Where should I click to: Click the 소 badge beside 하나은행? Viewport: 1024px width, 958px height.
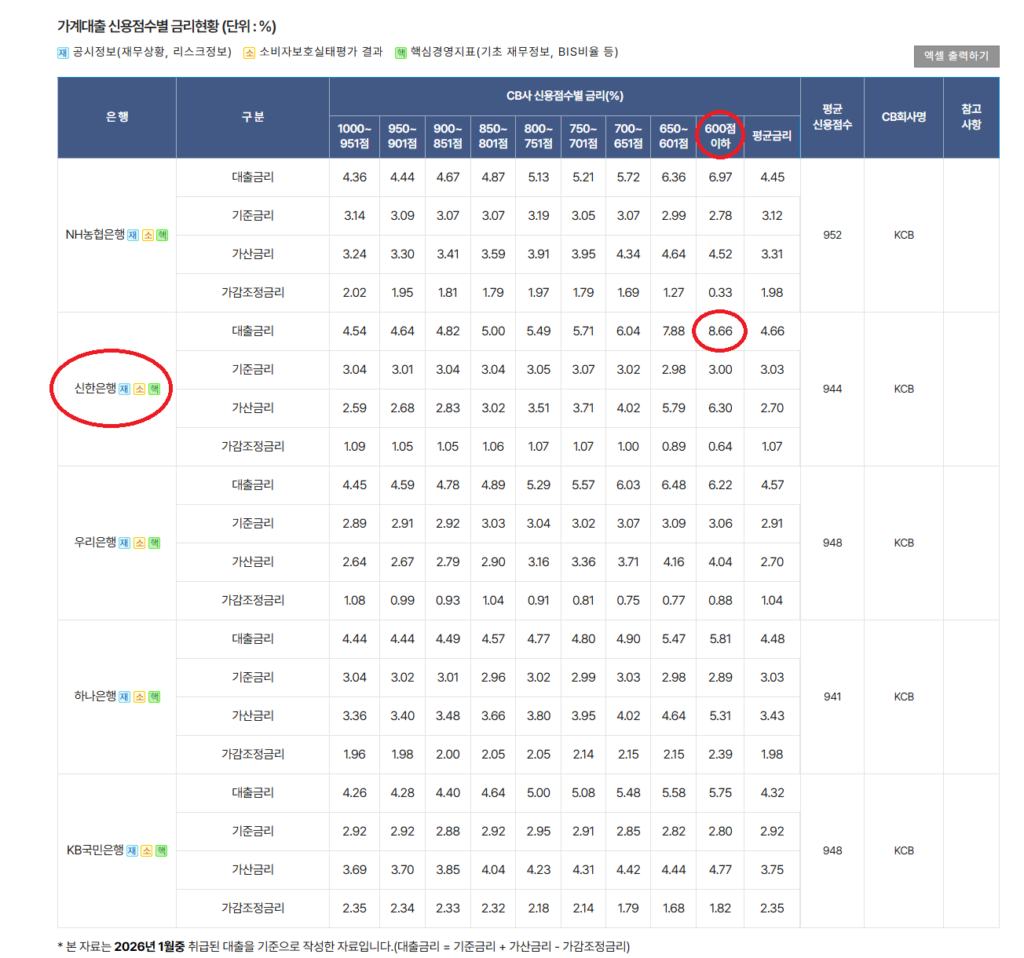pyautogui.click(x=139, y=697)
